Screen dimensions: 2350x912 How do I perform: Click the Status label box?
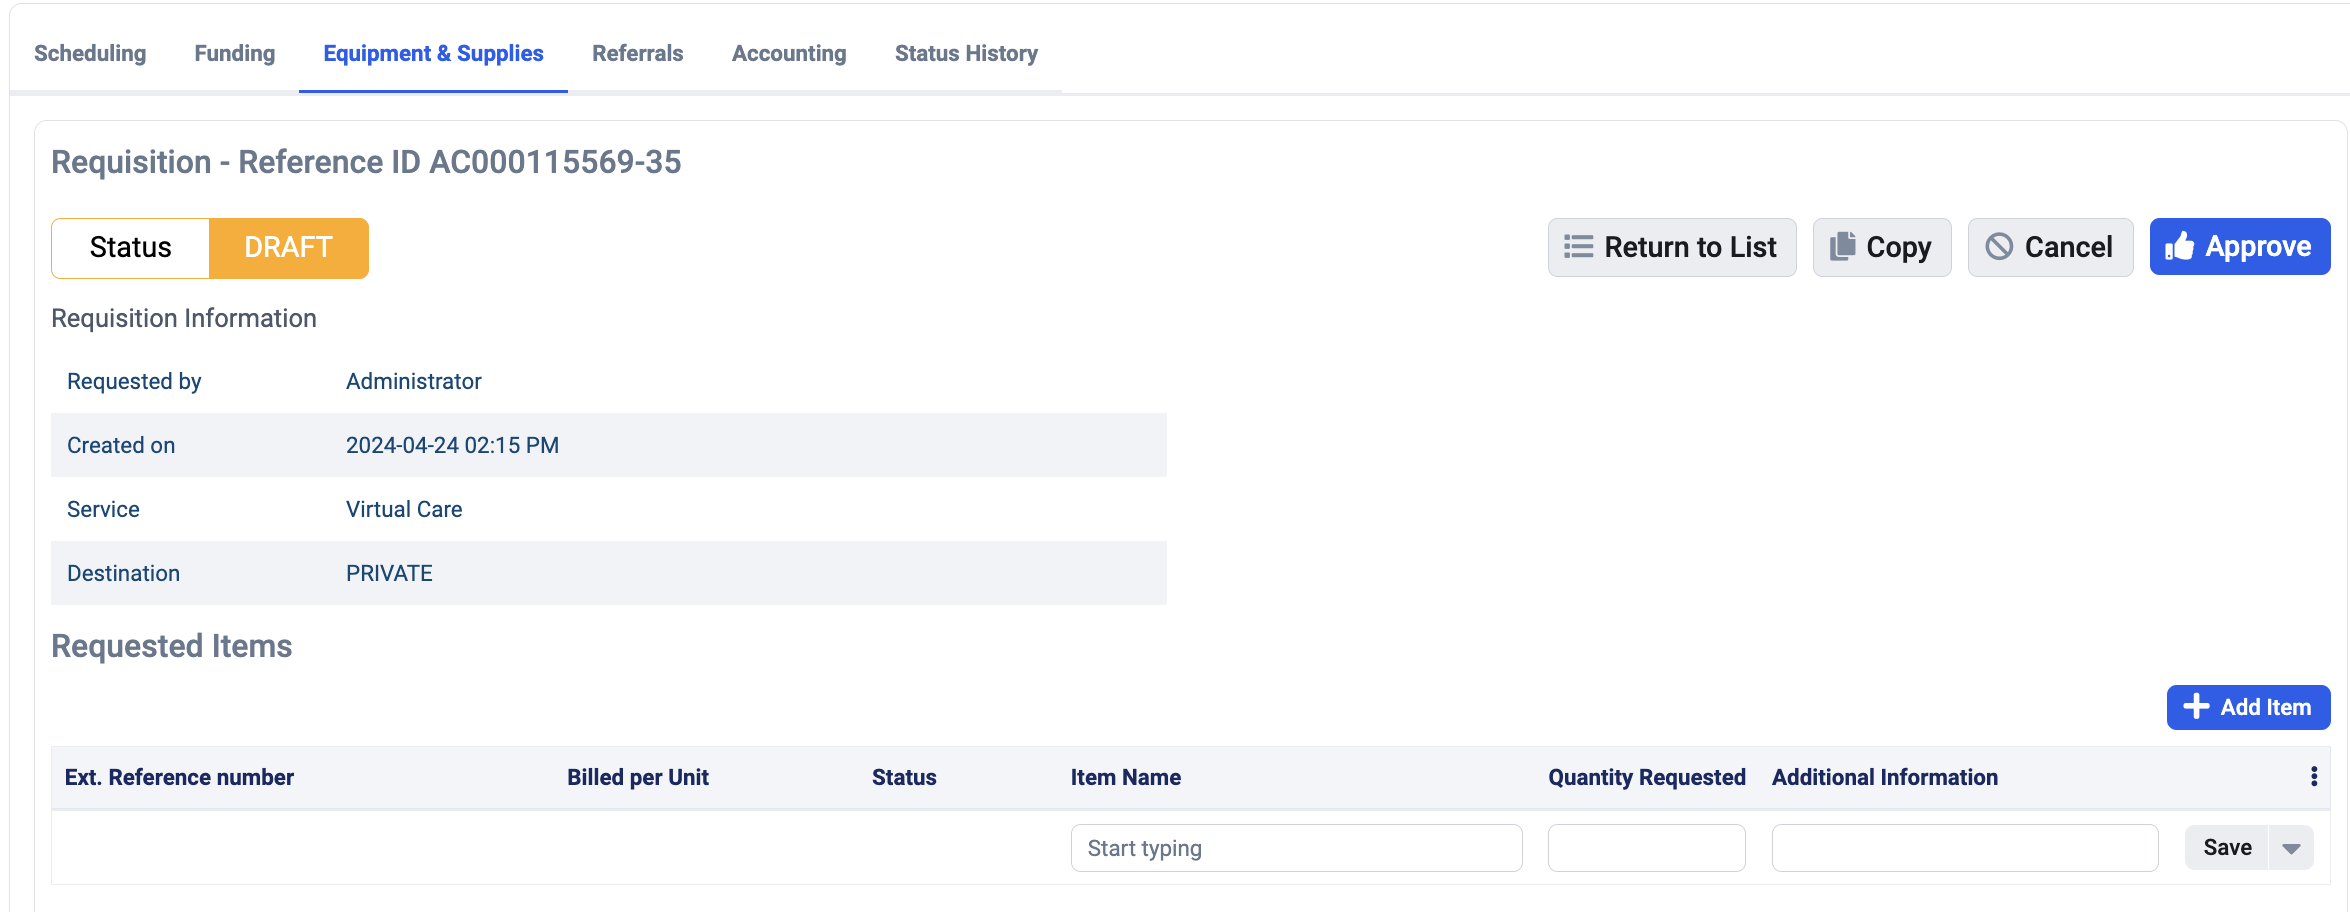pos(130,248)
